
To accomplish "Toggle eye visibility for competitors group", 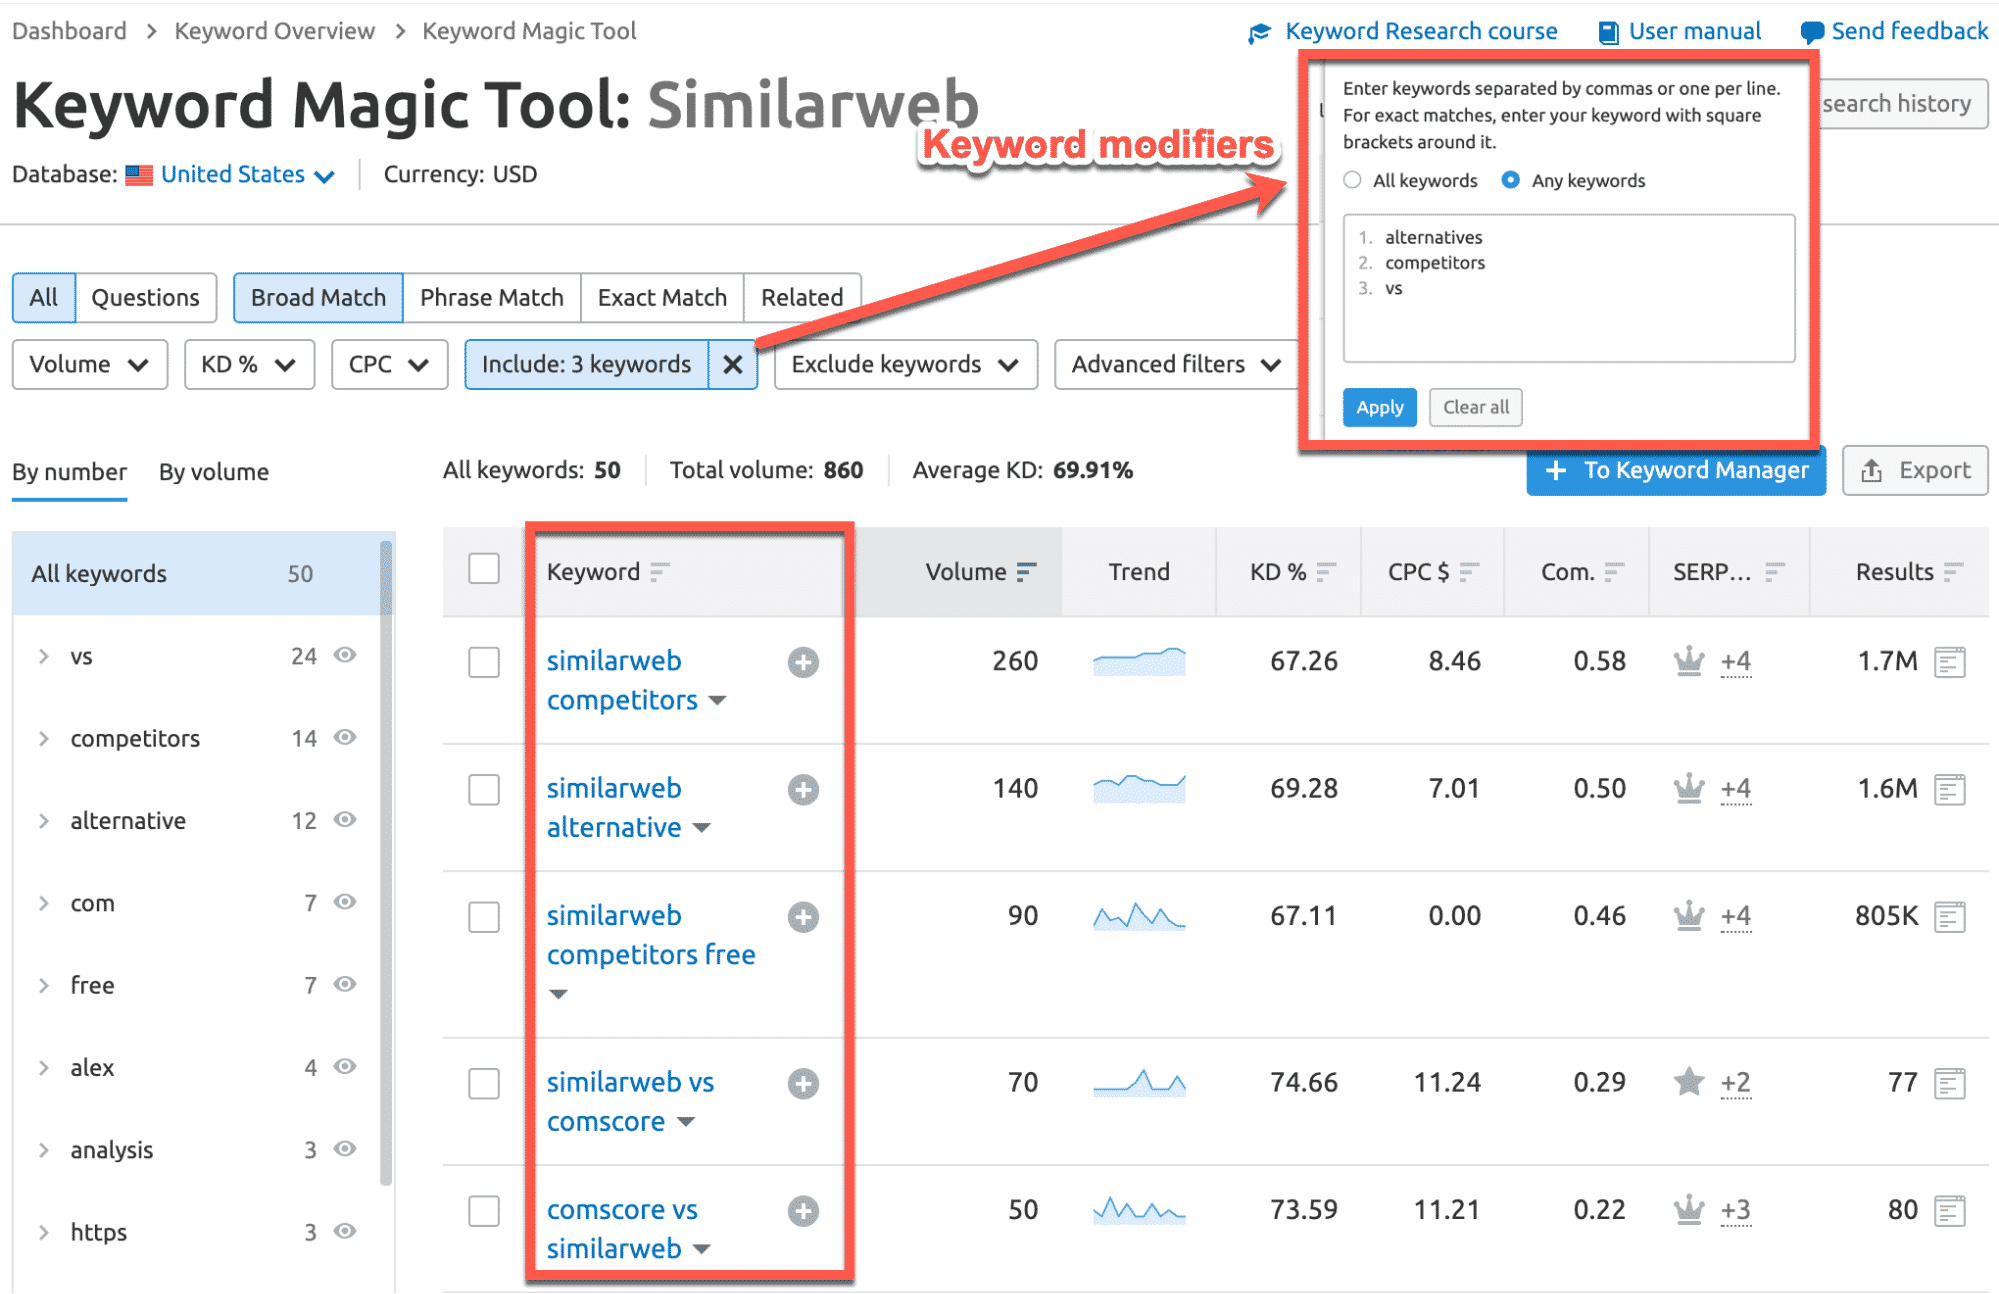I will pos(345,738).
